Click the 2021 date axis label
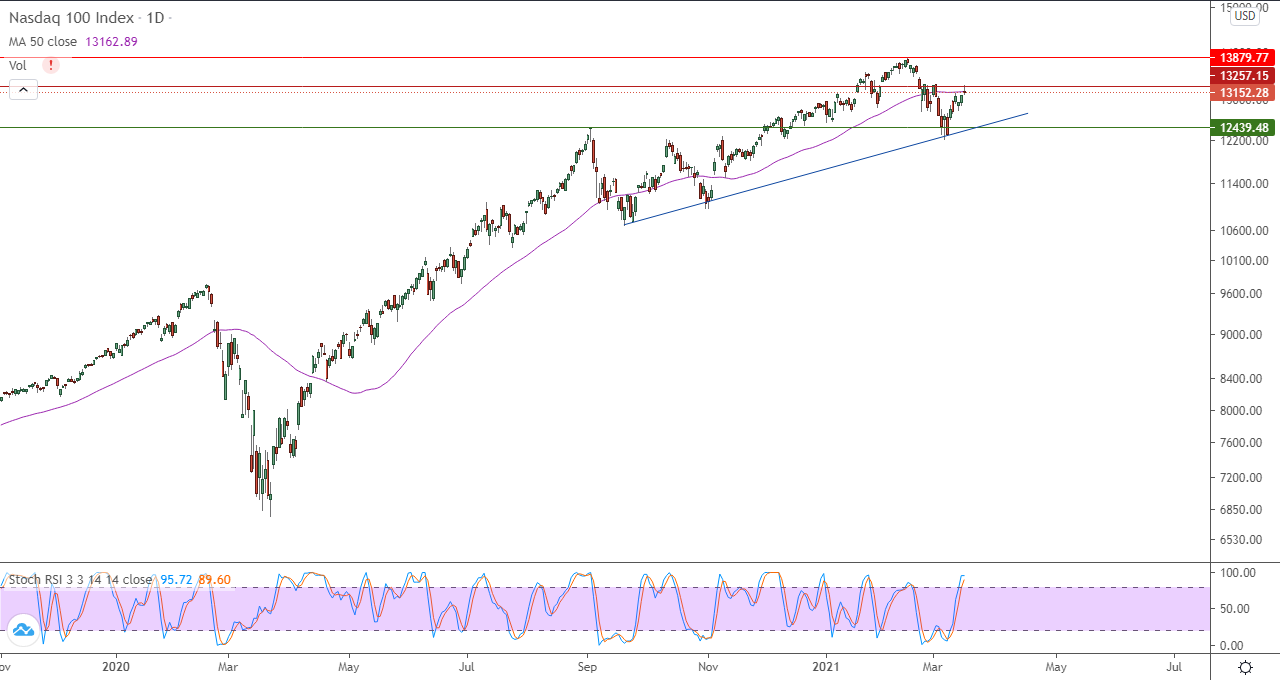This screenshot has height=680, width=1280. click(827, 666)
